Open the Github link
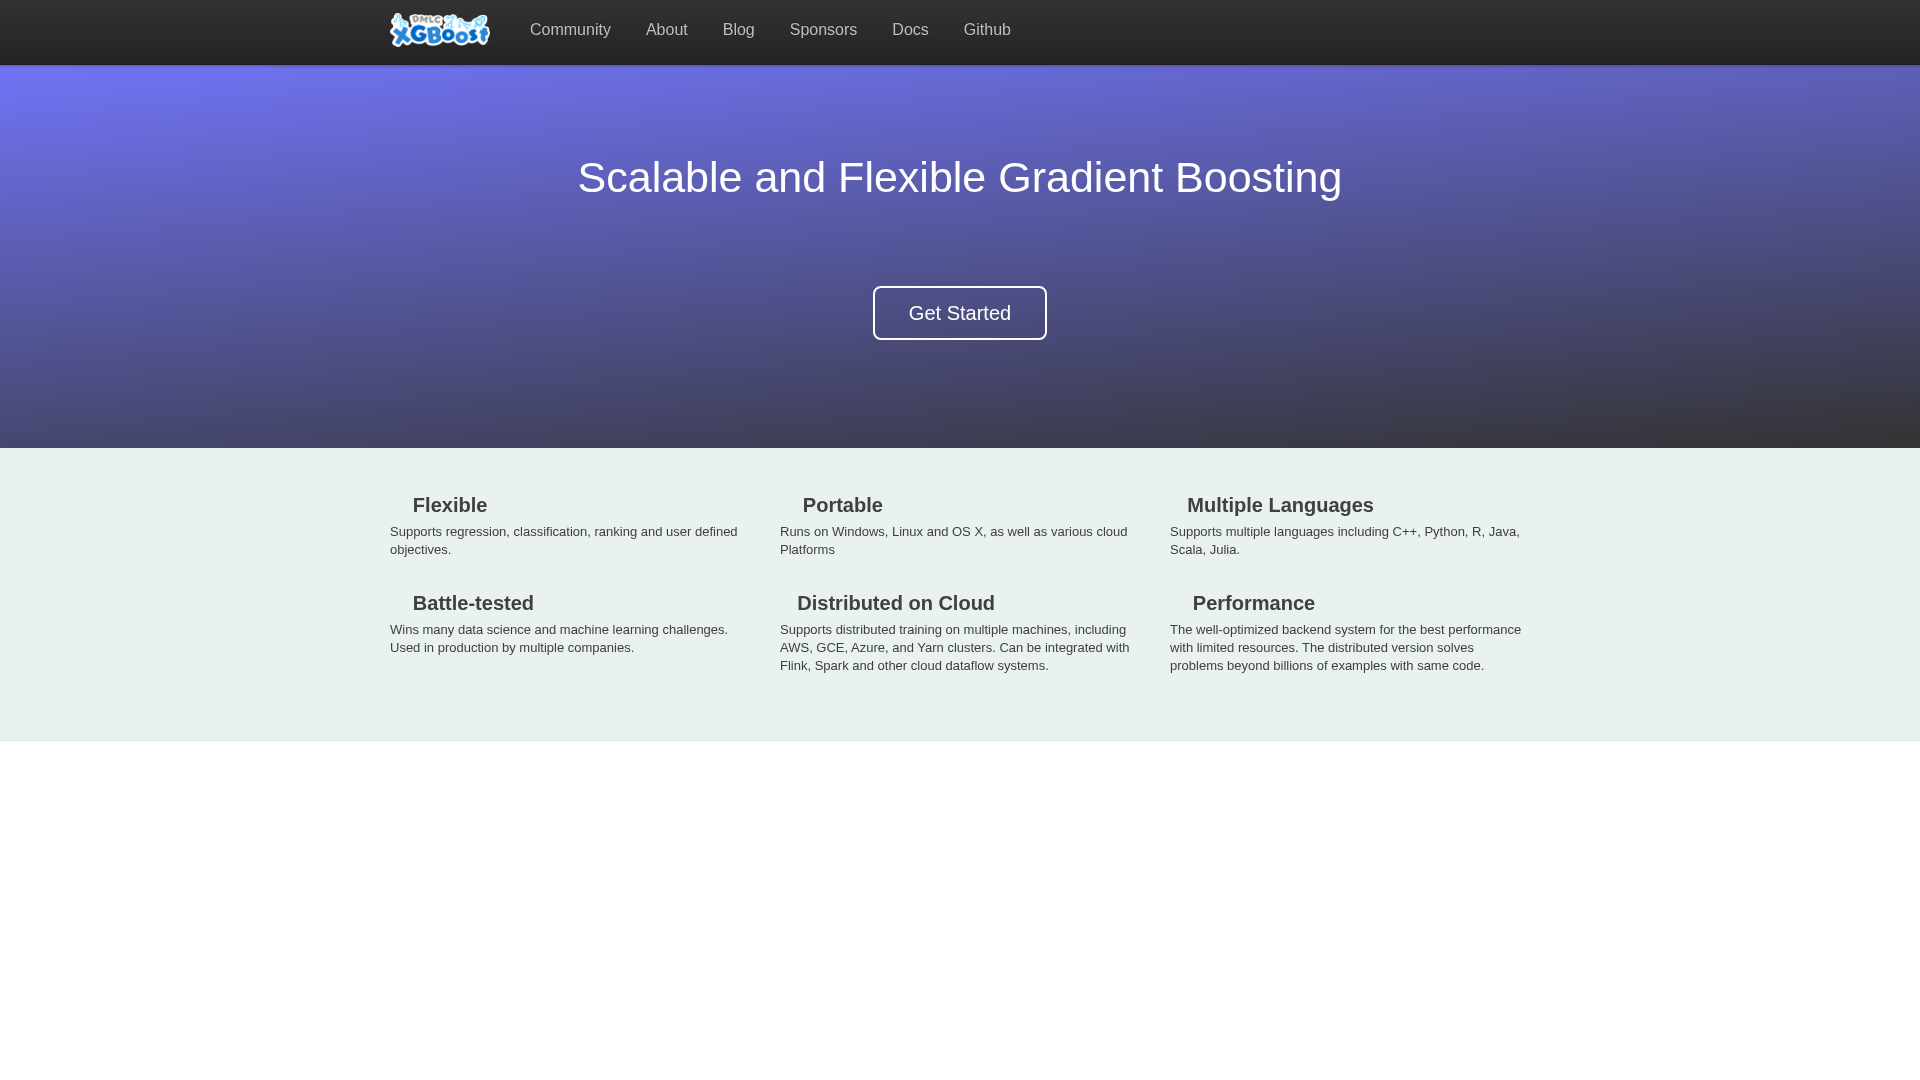This screenshot has width=1920, height=1080. pos(987,29)
